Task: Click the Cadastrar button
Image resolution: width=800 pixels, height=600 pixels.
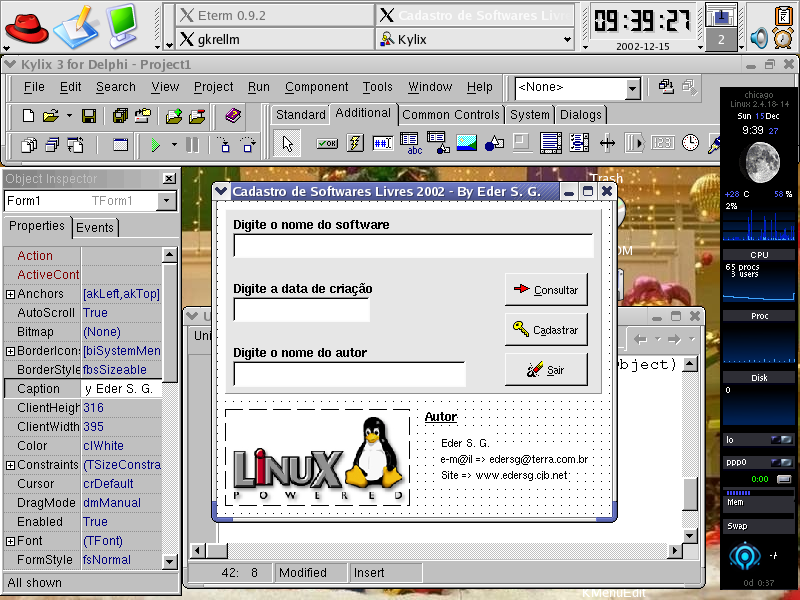Action: pyautogui.click(x=546, y=330)
